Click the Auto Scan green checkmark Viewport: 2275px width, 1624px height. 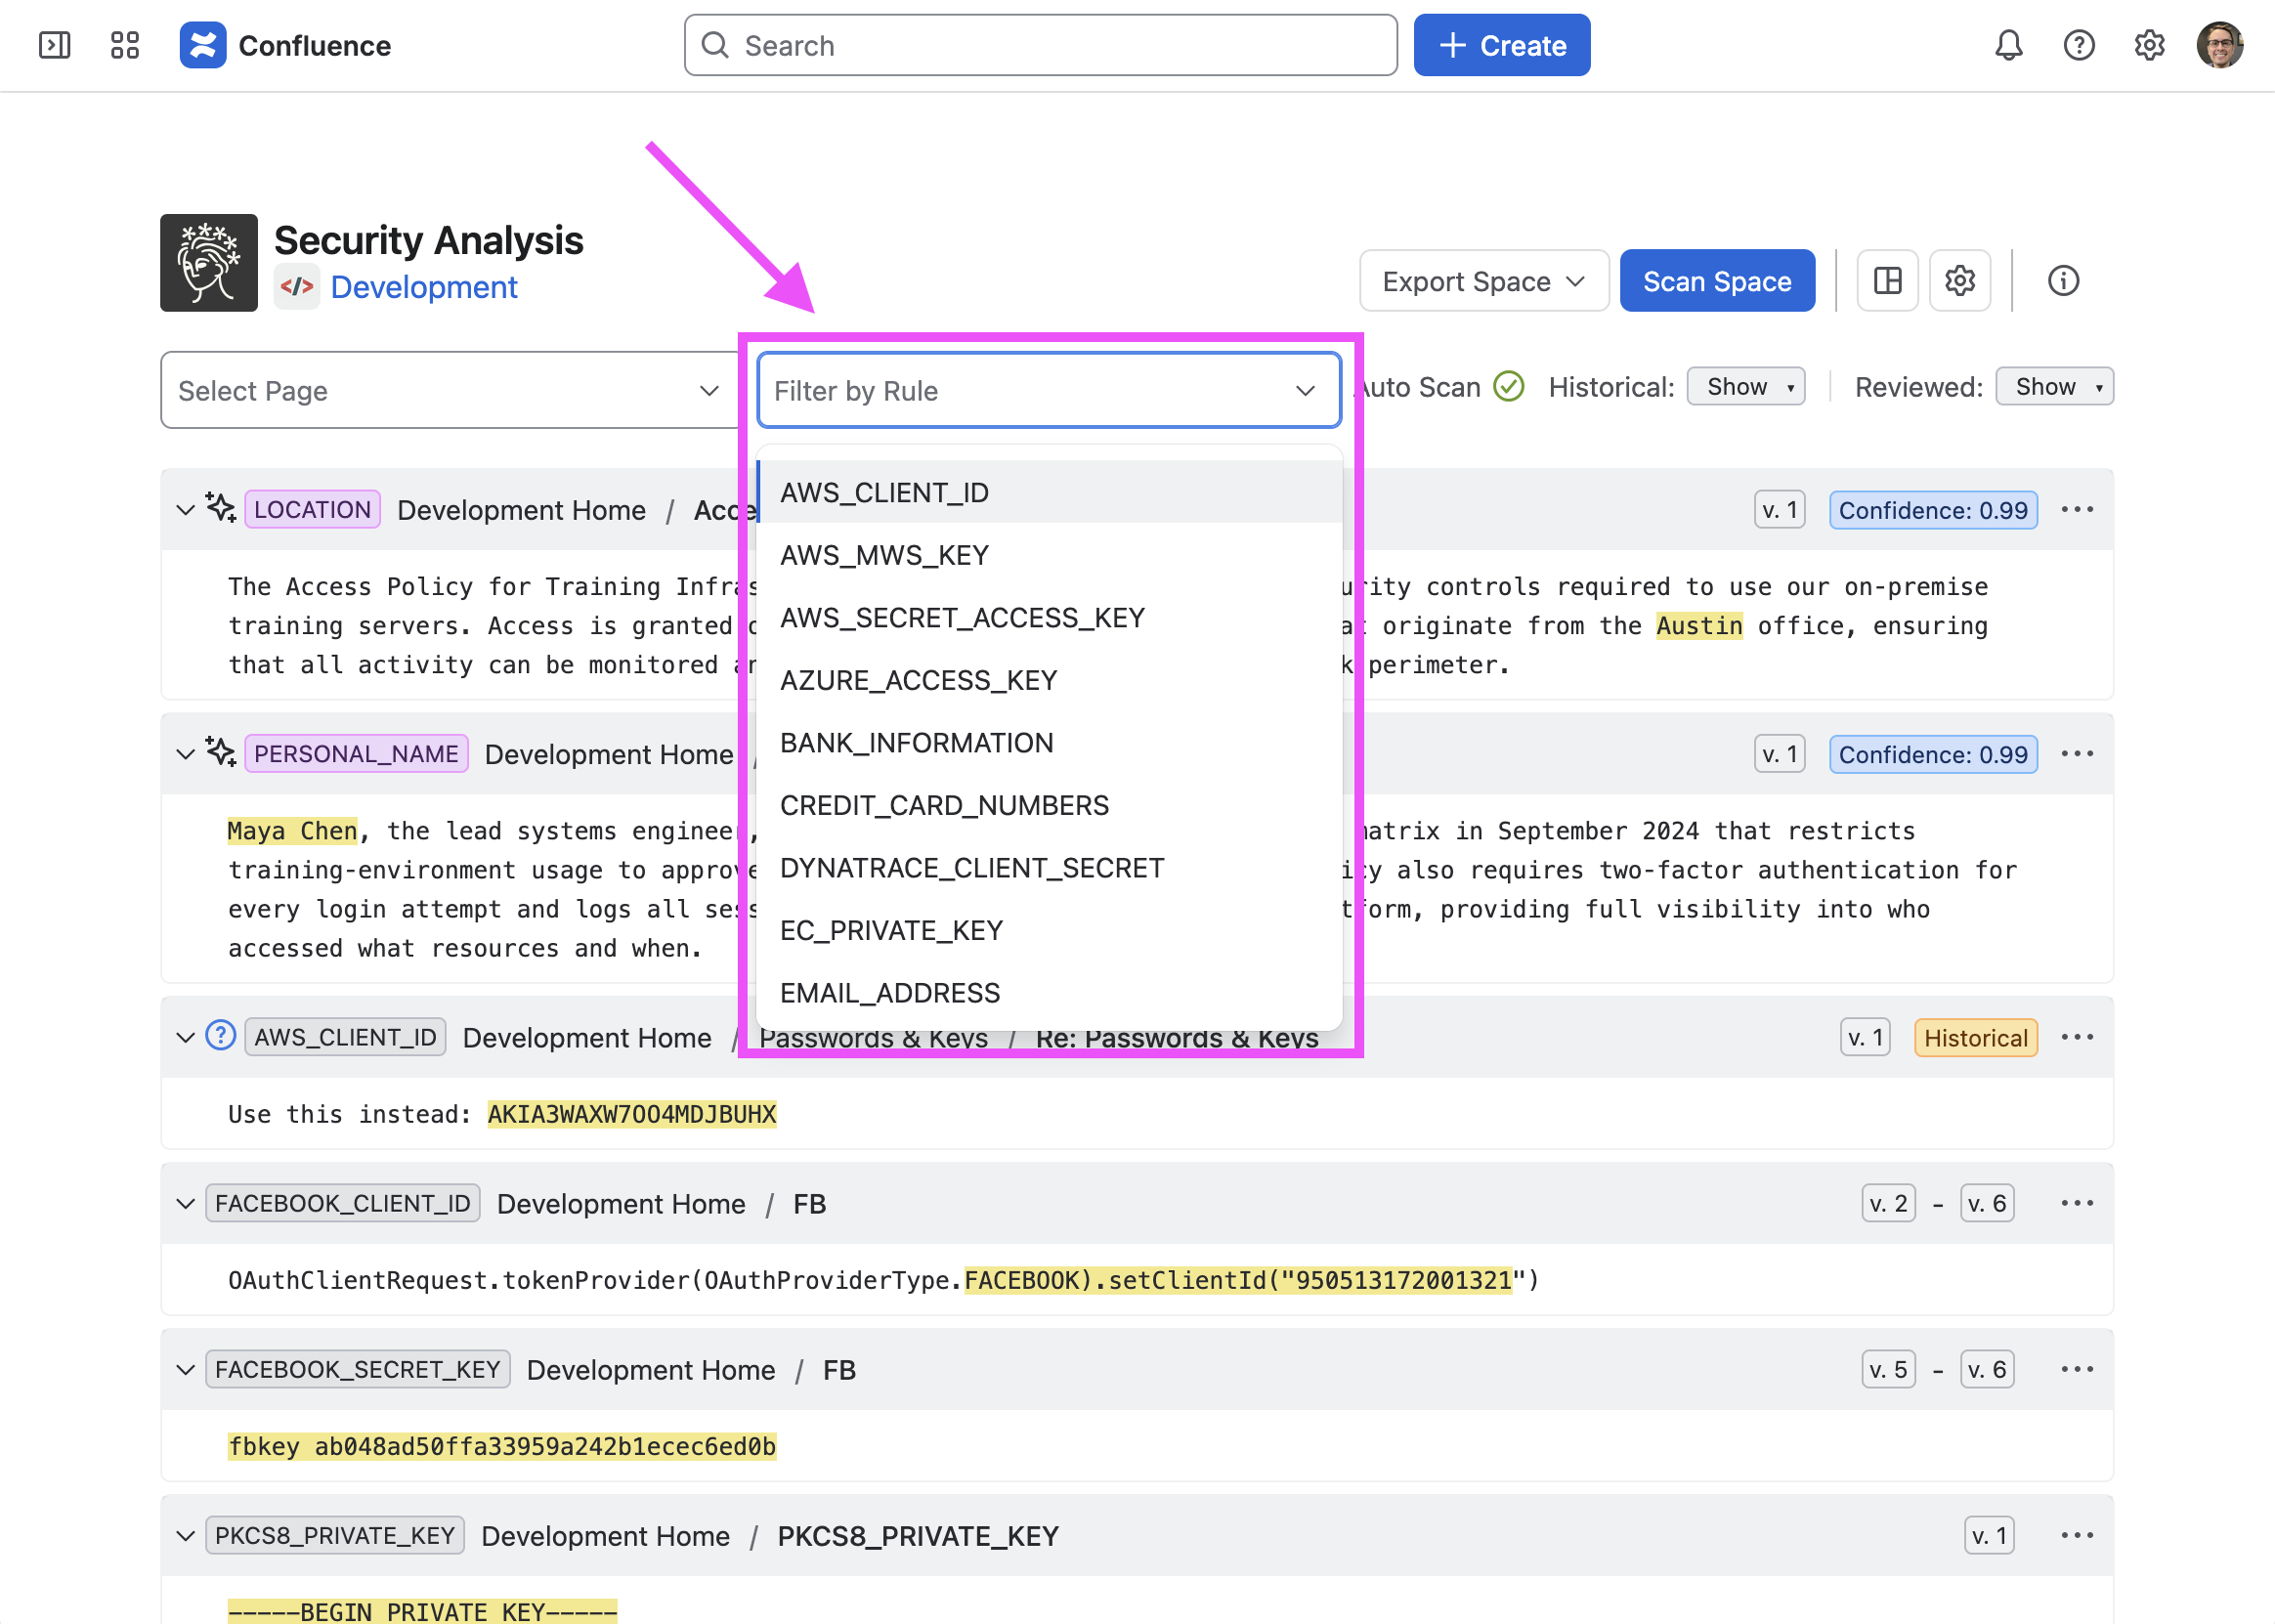(1508, 387)
